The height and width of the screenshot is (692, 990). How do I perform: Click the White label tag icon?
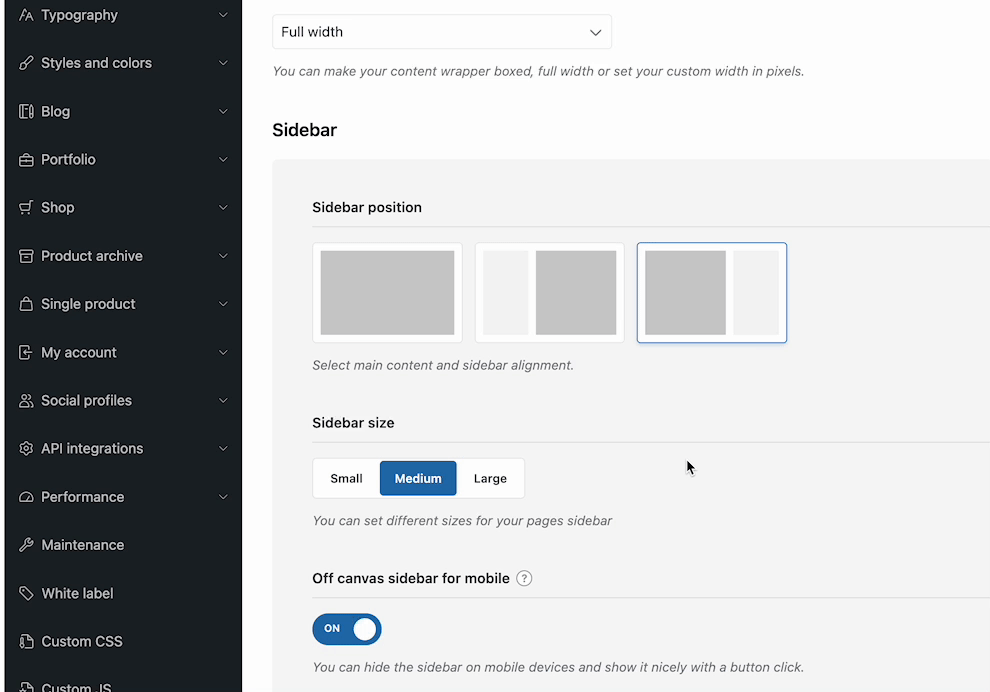26,593
